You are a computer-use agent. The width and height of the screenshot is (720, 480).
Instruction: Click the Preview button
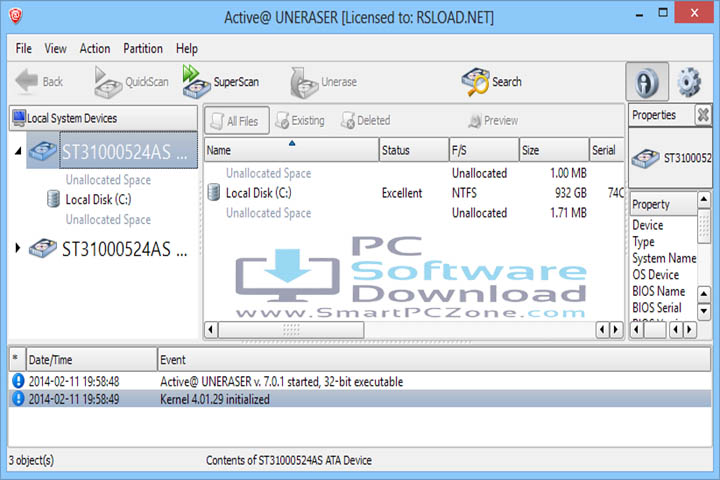click(x=493, y=121)
